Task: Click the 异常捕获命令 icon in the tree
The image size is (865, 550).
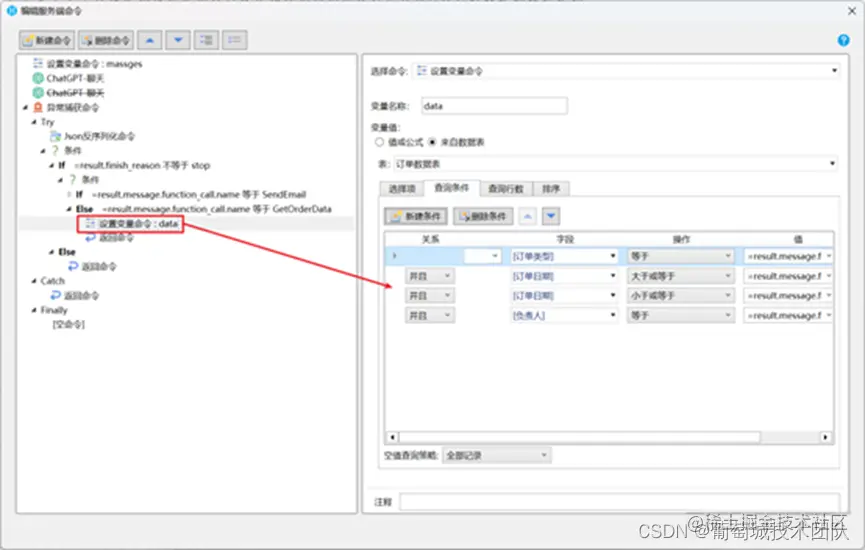Action: tap(38, 107)
